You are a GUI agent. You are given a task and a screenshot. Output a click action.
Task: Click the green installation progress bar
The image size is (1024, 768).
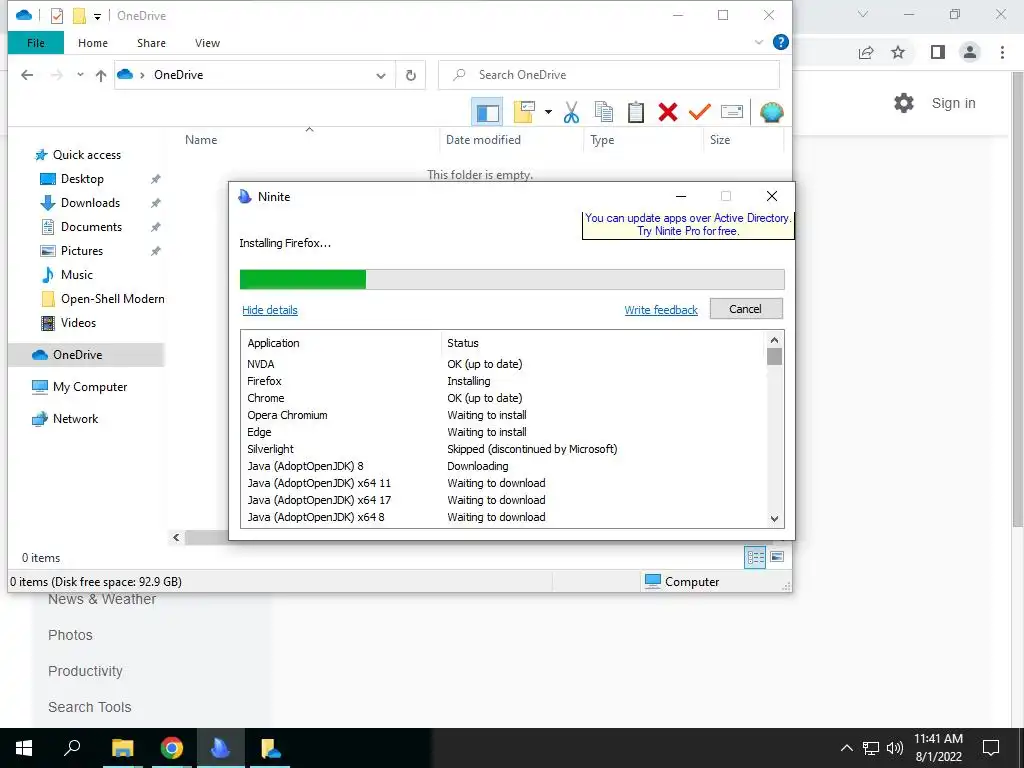point(303,280)
